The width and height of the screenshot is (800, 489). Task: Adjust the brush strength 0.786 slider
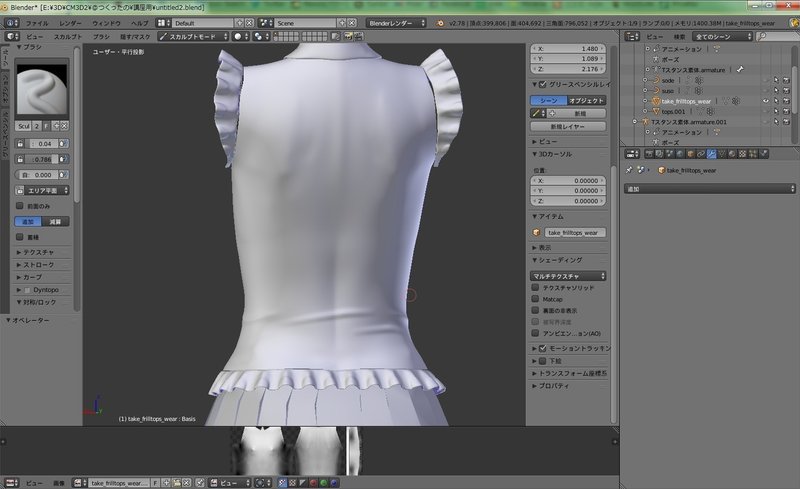pyautogui.click(x=41, y=159)
